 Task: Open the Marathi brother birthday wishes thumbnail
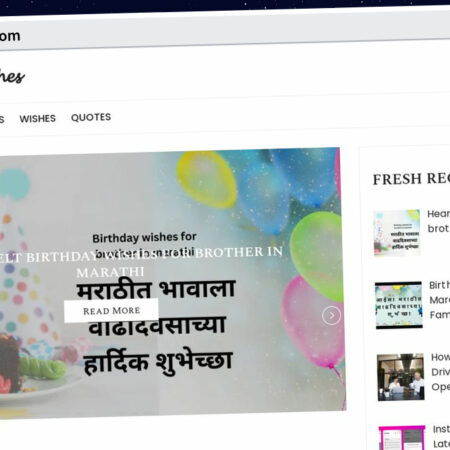point(397,233)
